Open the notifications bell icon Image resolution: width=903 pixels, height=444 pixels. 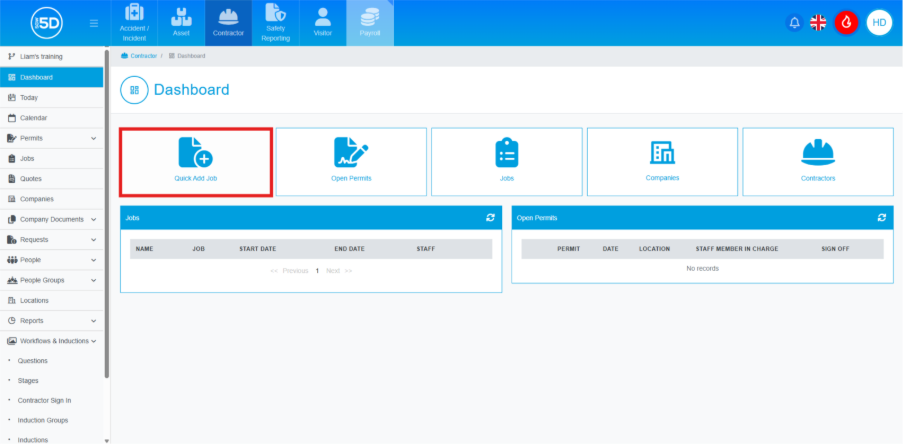795,22
